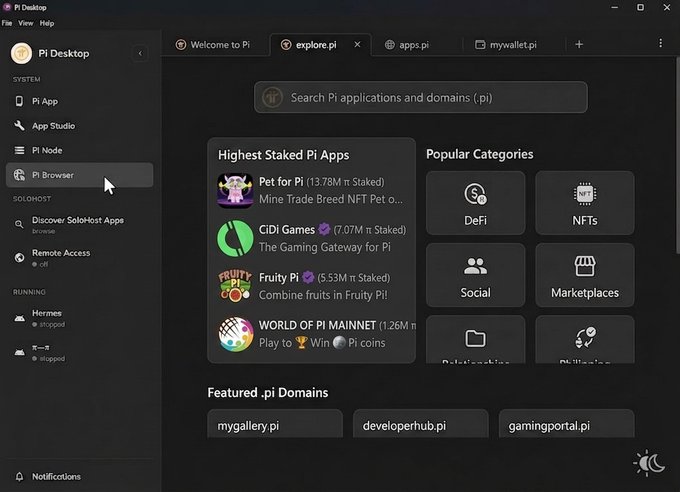Toggle light and dark theme

649,463
